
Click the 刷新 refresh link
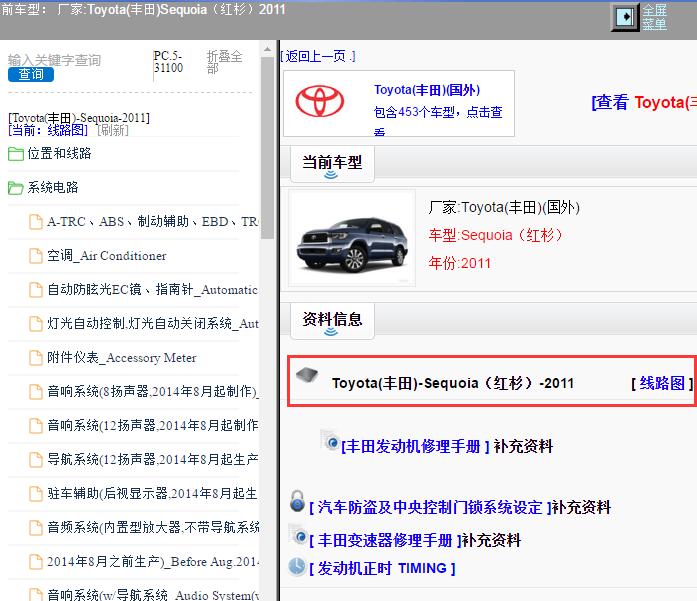pos(112,130)
